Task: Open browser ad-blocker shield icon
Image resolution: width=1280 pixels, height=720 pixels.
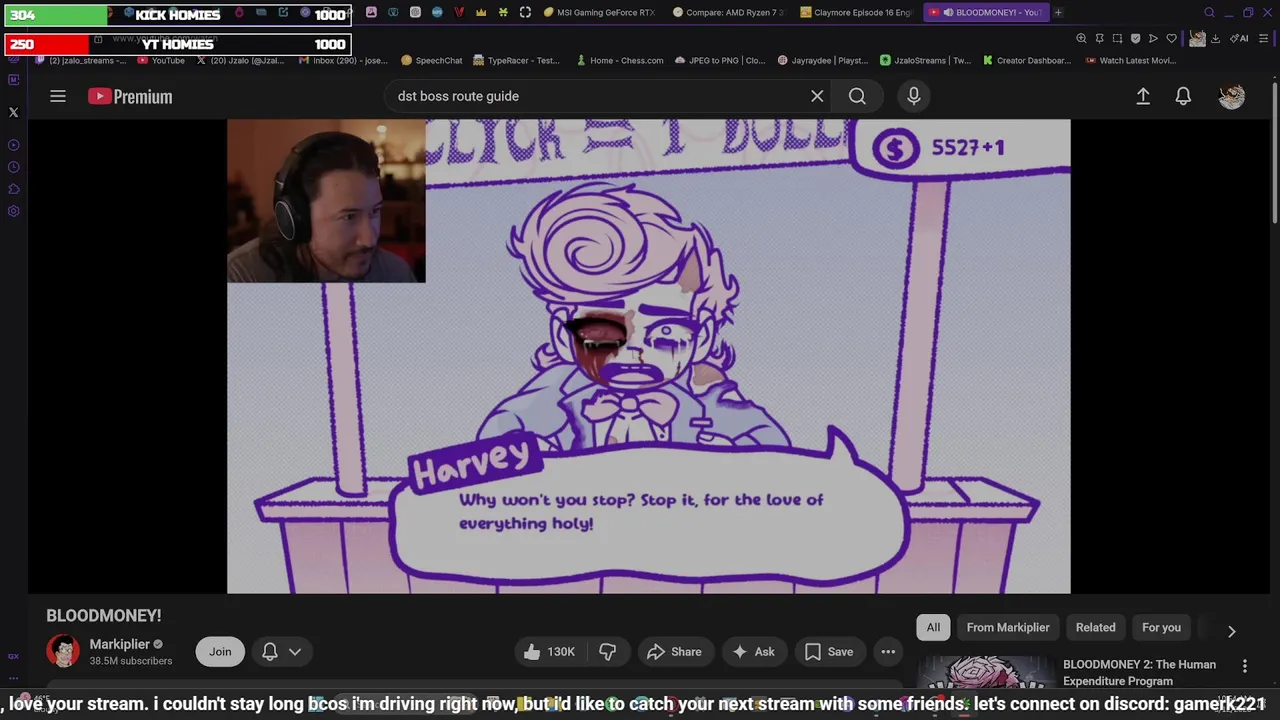Action: click(x=1135, y=38)
